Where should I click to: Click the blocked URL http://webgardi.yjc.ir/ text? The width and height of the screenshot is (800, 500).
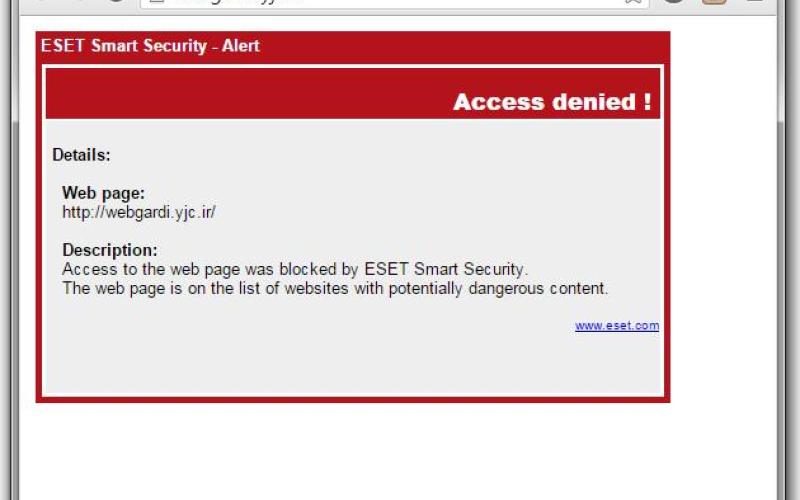point(139,212)
